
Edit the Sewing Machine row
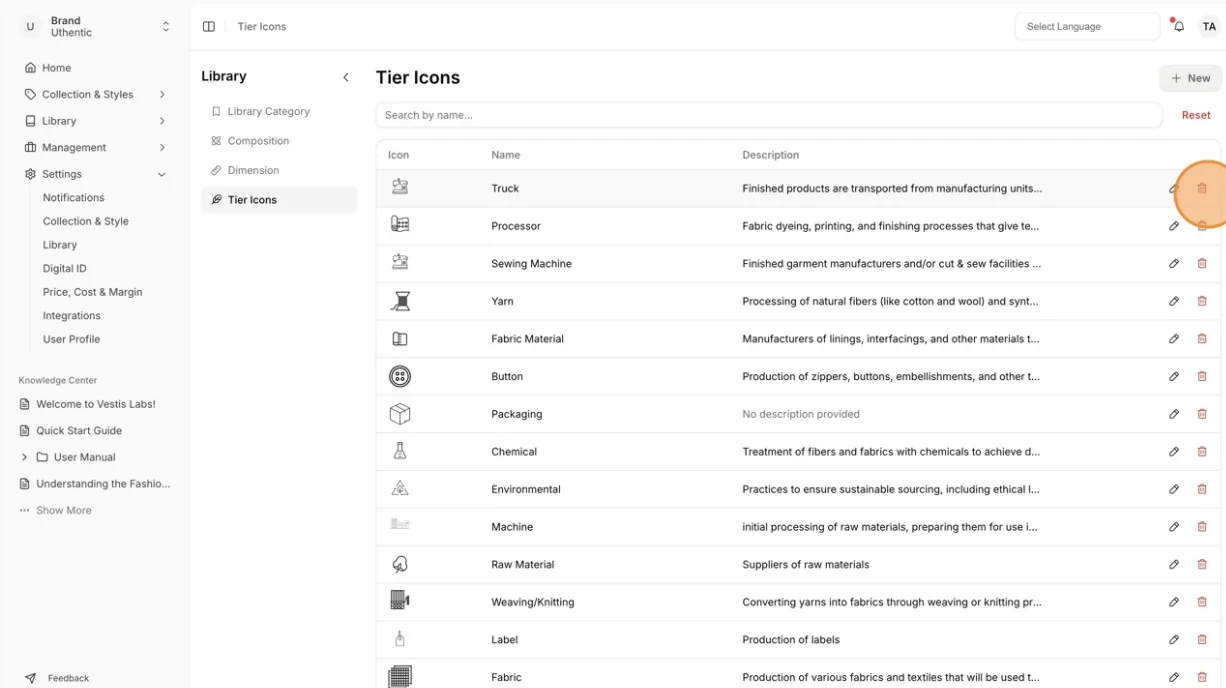pyautogui.click(x=1174, y=264)
